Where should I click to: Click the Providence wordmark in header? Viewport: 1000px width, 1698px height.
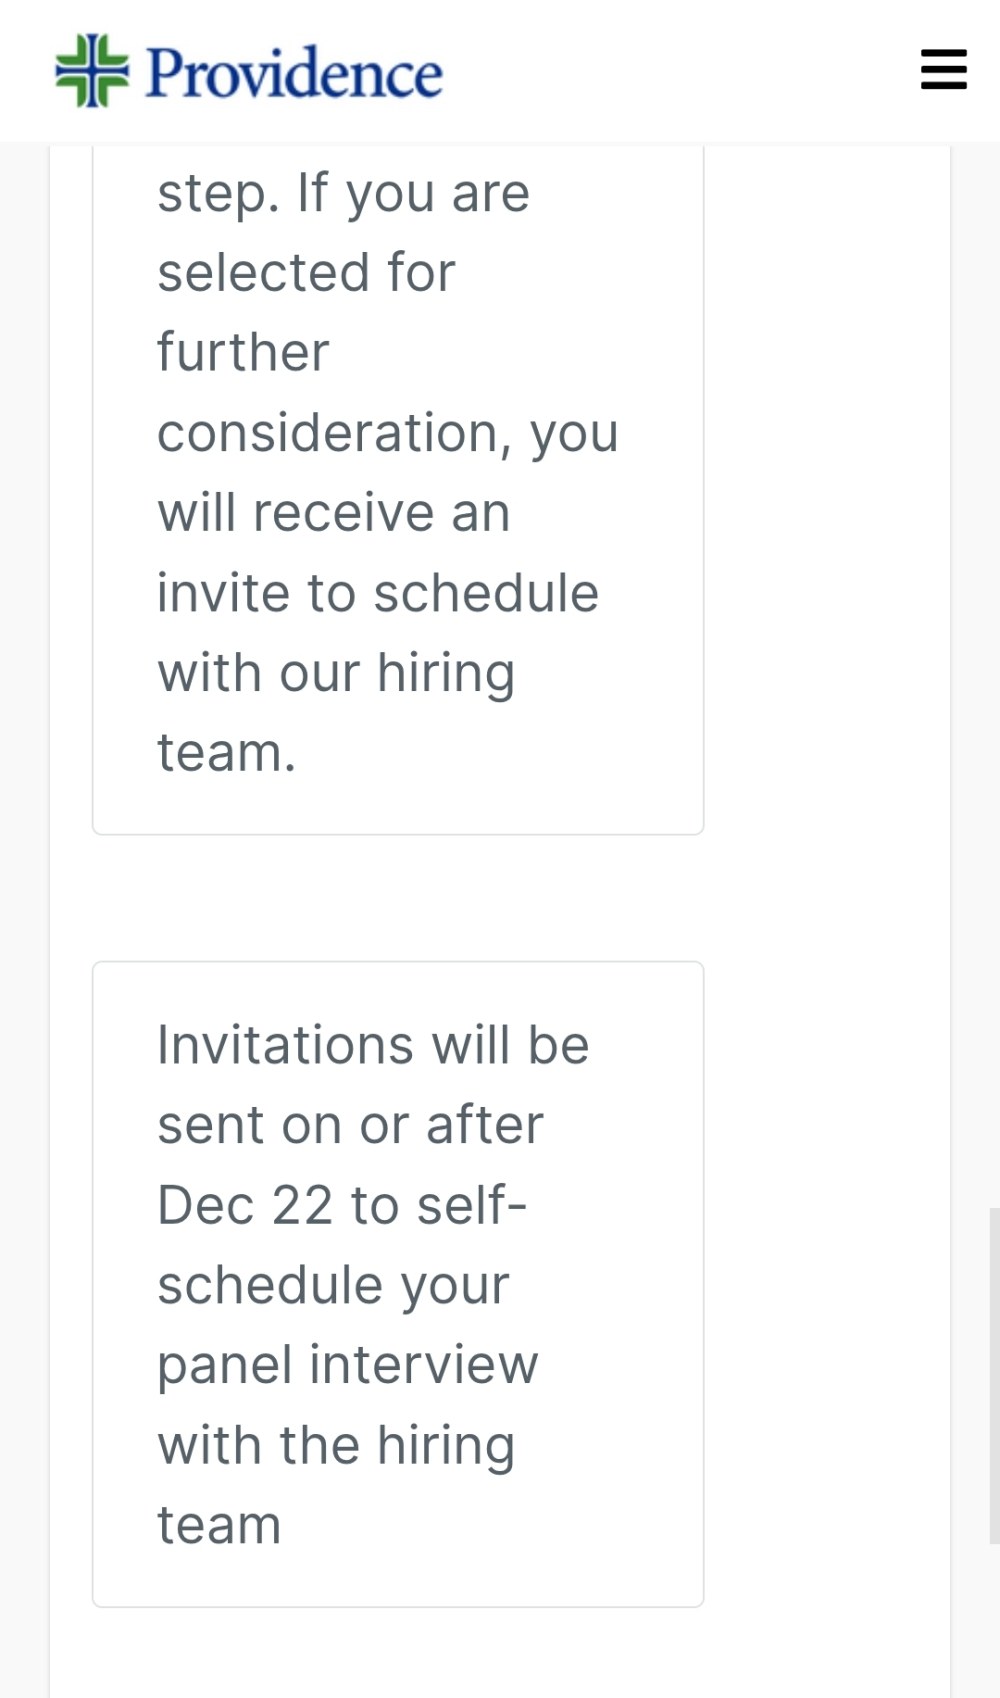click(294, 73)
